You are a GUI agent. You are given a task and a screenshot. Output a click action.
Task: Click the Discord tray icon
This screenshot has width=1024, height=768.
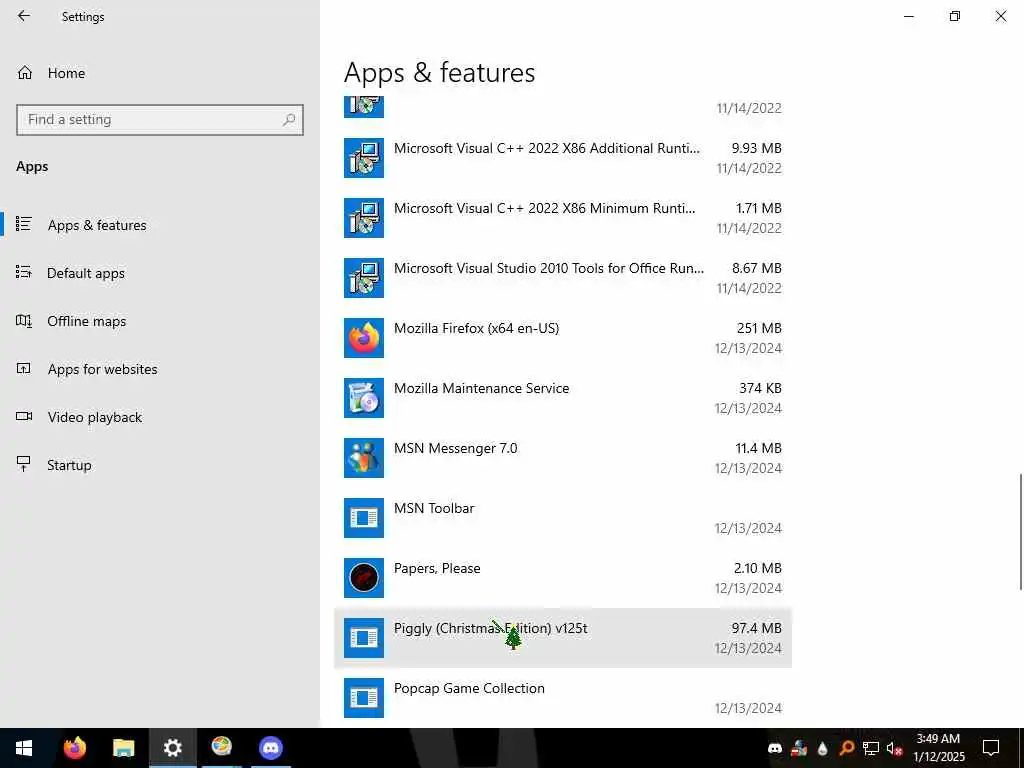tap(775, 748)
